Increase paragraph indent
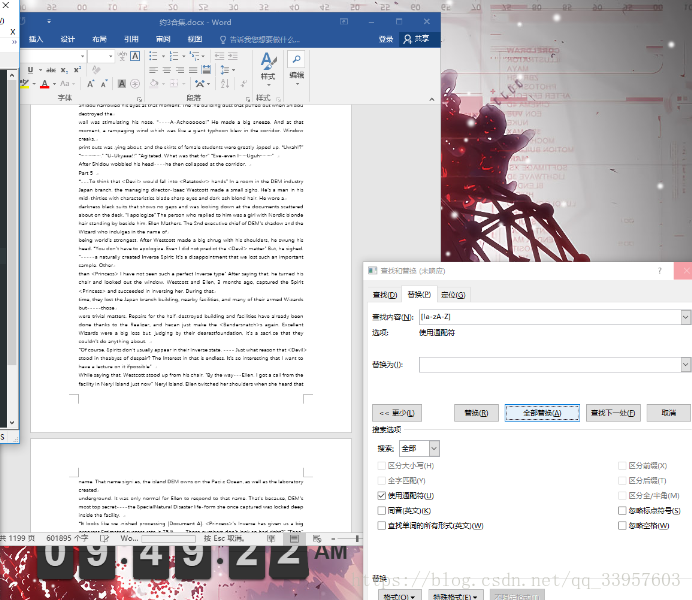 (x=233, y=56)
